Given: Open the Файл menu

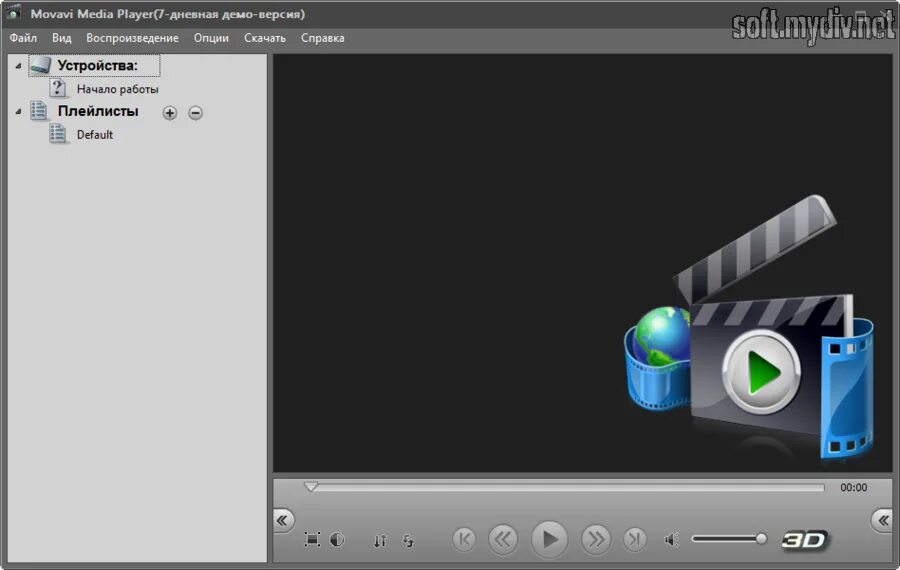Looking at the screenshot, I should click(x=23, y=38).
